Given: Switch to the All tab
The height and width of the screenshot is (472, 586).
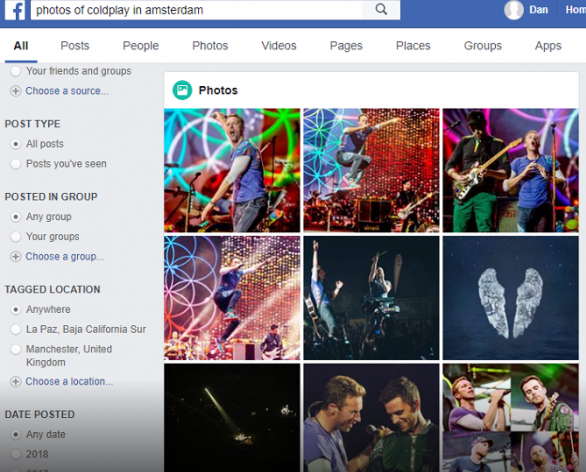Looking at the screenshot, I should 21,46.
